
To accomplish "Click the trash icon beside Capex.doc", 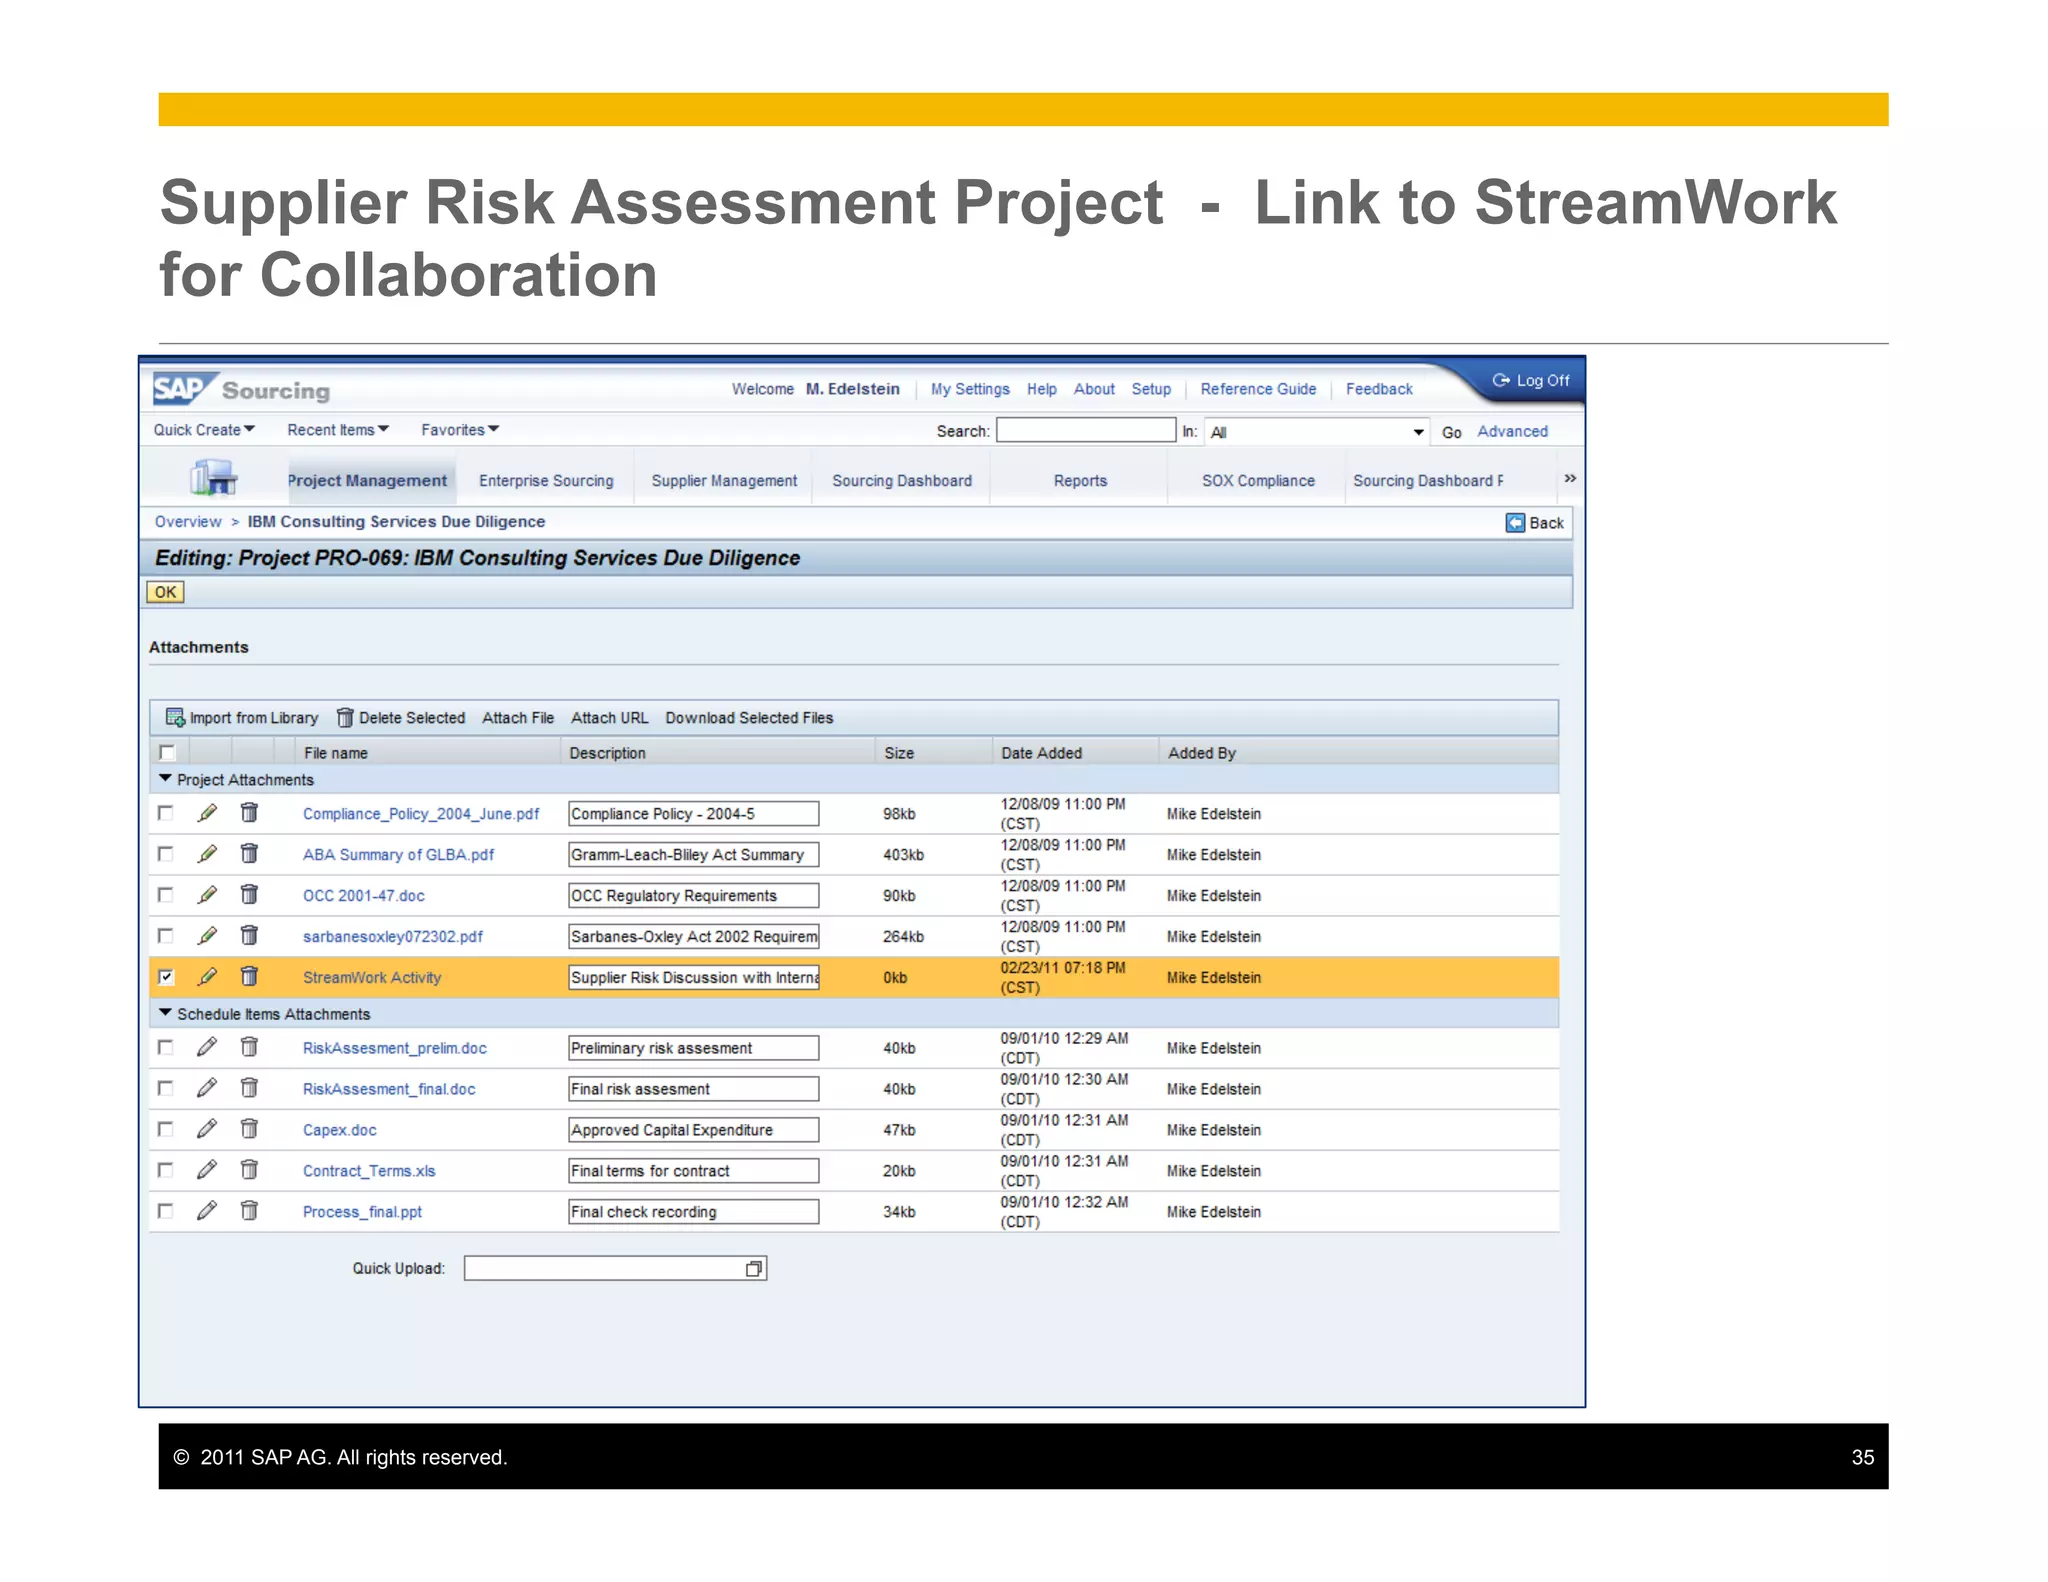I will [x=249, y=1129].
